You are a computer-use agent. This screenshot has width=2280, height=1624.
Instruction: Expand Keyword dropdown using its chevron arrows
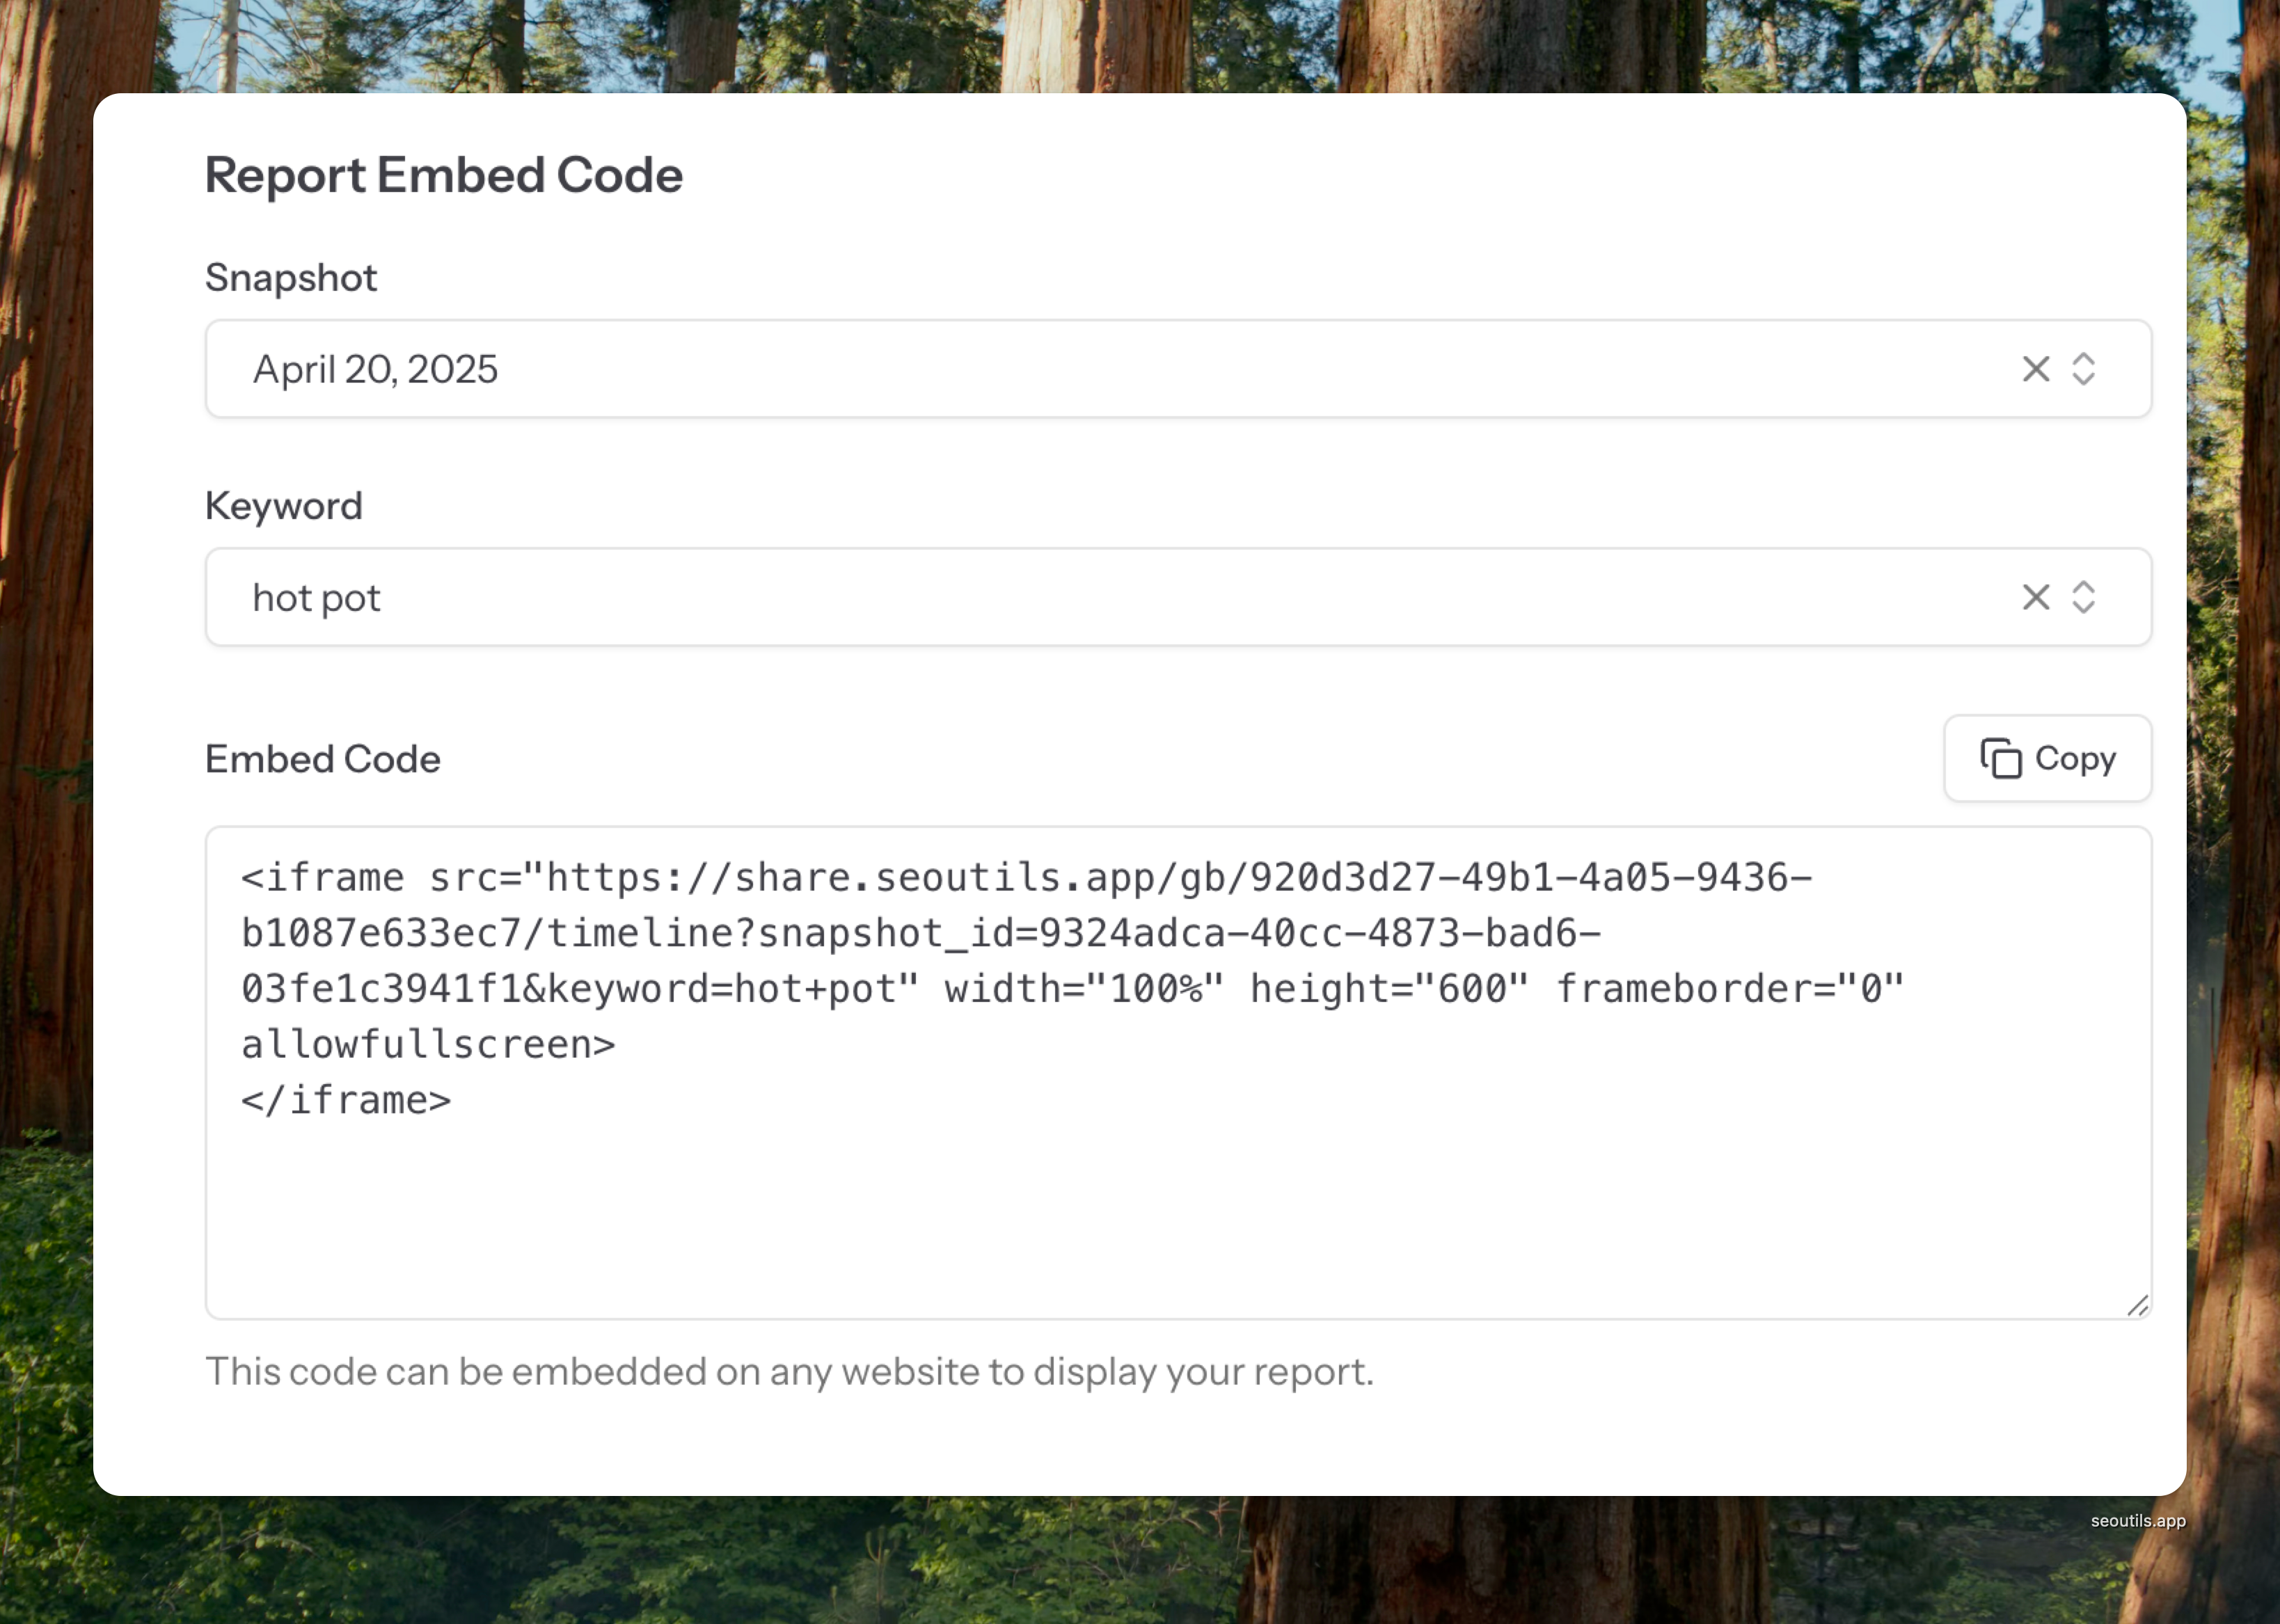2083,597
